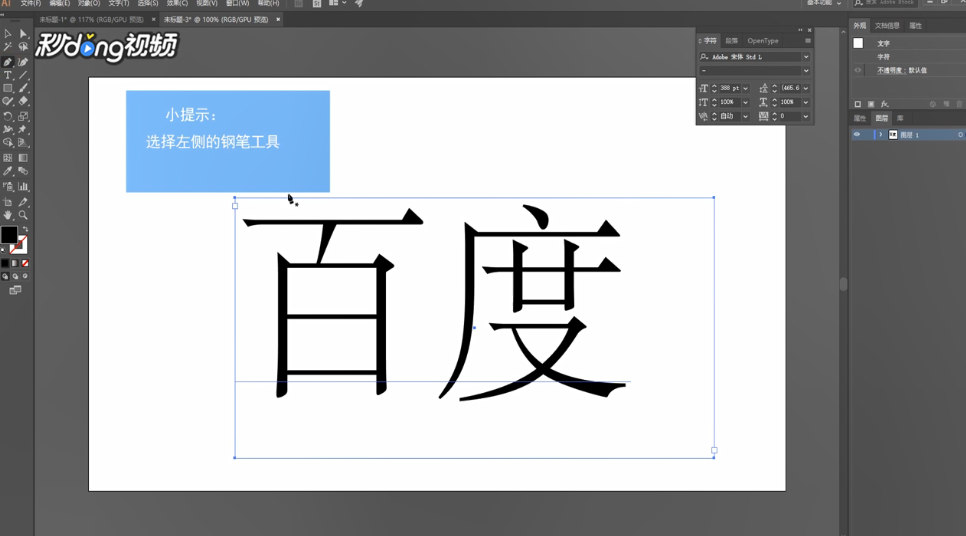Select the Paintbrush tool
Screen dimensions: 966x536
pyautogui.click(x=23, y=88)
